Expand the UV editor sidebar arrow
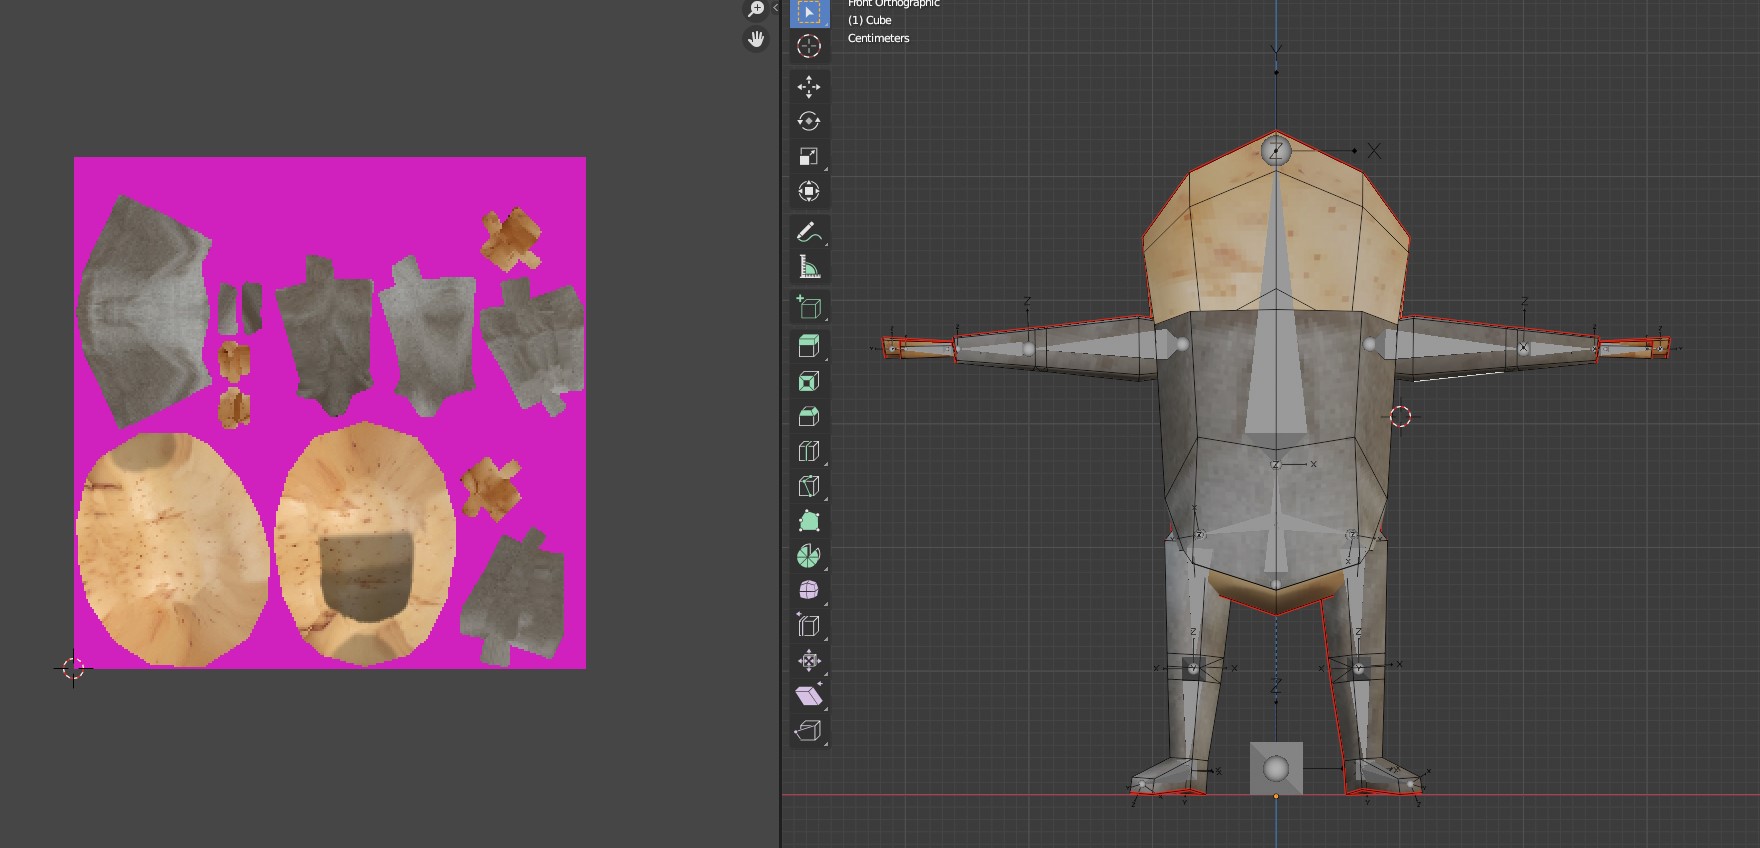 [775, 8]
